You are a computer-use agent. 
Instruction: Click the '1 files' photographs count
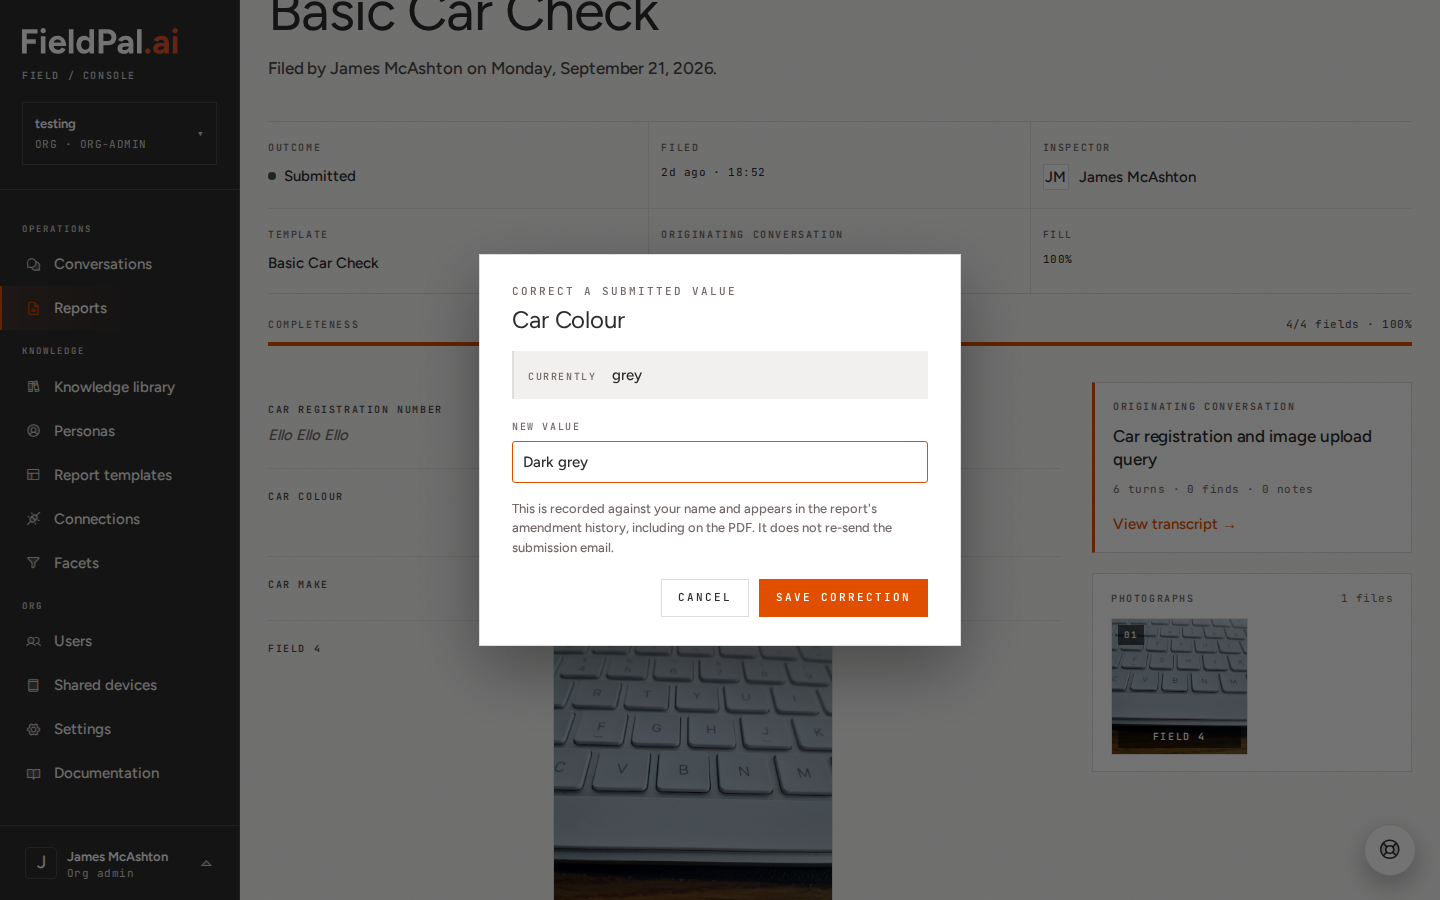1366,598
